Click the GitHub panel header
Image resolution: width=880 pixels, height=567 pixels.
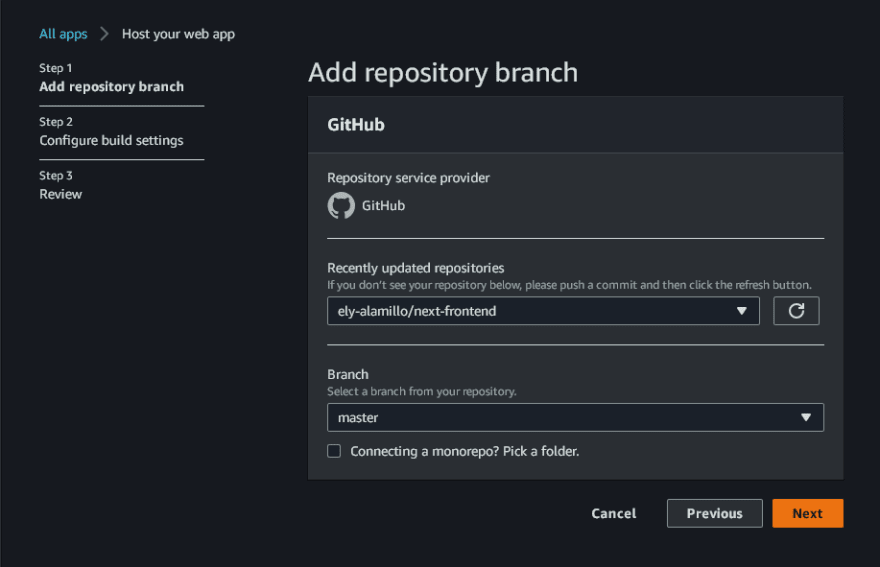[575, 124]
